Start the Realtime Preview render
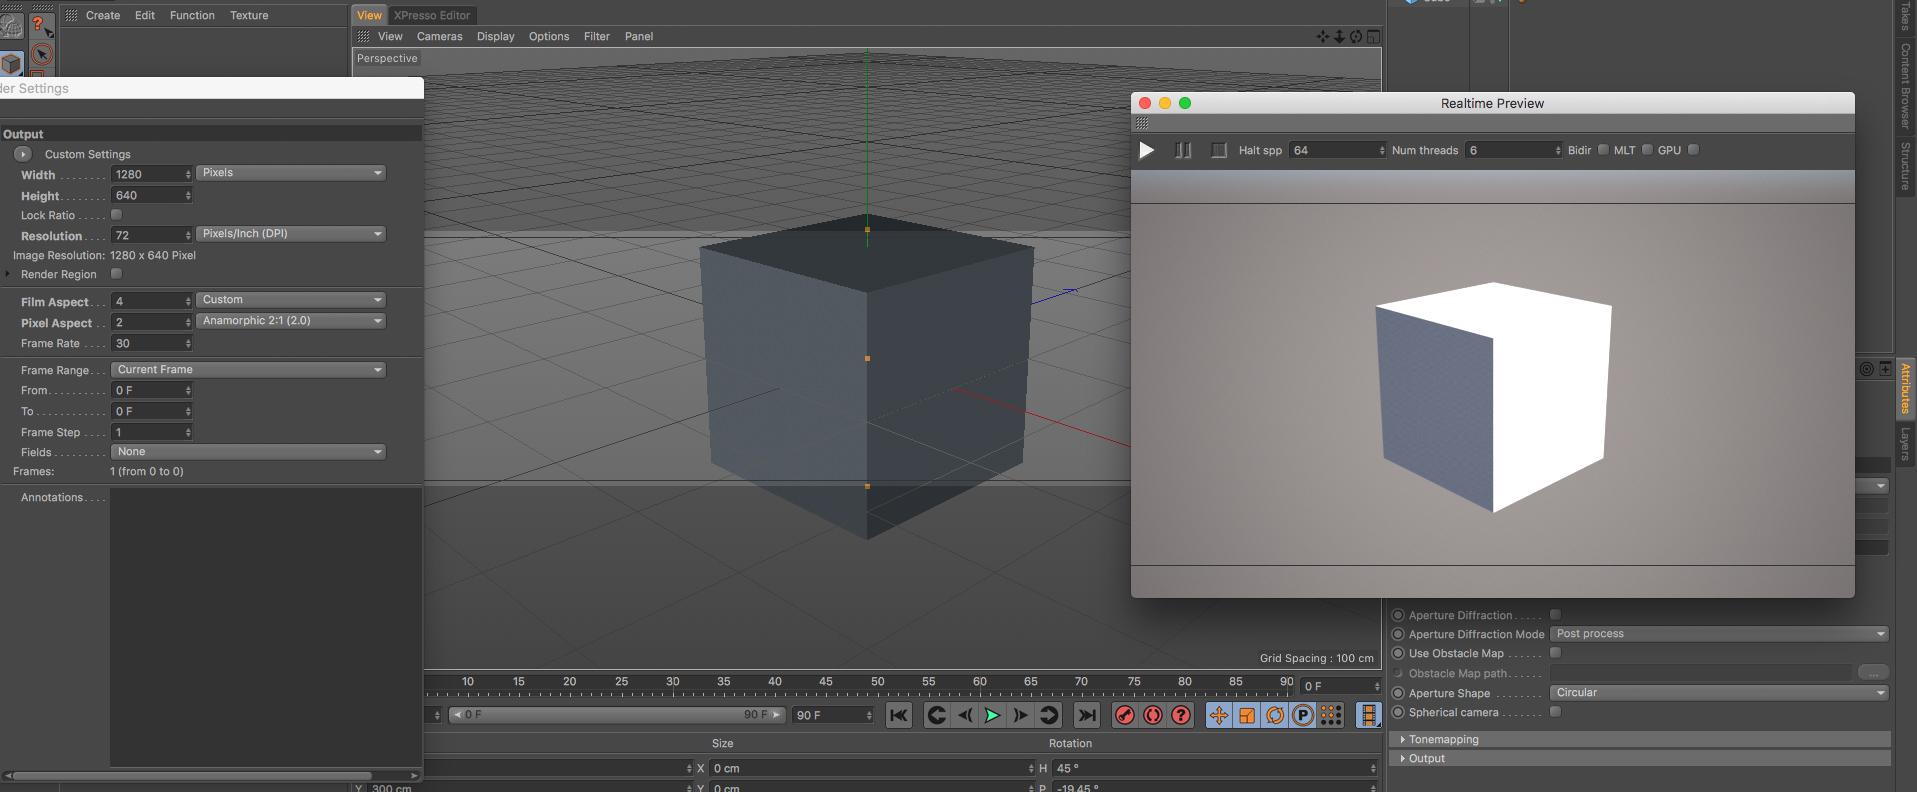1917x792 pixels. (x=1147, y=150)
